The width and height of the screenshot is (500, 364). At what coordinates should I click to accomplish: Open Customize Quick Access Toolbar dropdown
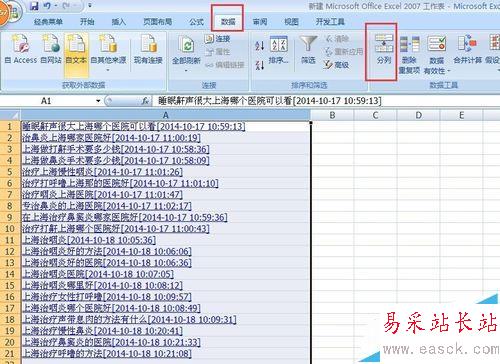[90, 6]
